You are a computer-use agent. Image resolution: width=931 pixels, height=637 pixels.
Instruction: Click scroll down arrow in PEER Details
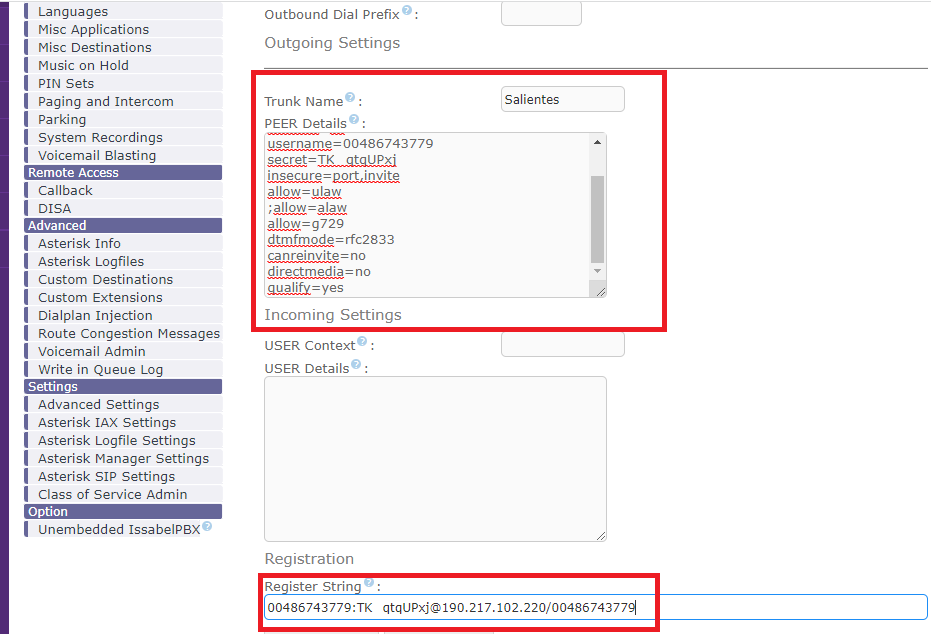coord(597,271)
